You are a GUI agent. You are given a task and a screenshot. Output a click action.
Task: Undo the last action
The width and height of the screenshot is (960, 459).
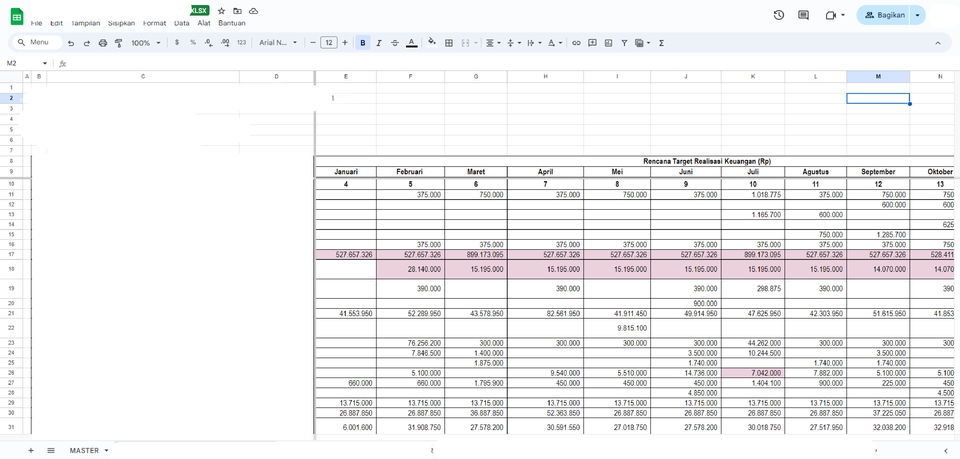pos(71,43)
